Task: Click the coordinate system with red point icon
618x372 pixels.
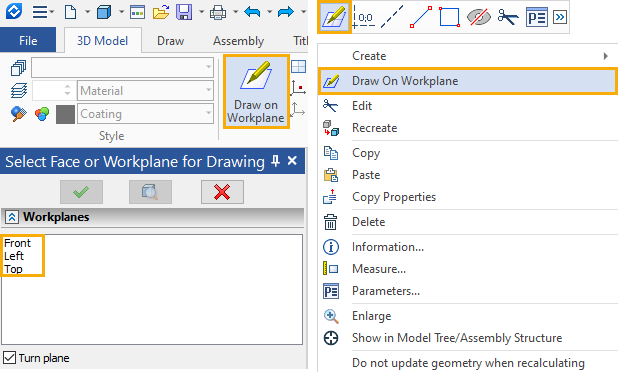Action: coord(298,87)
